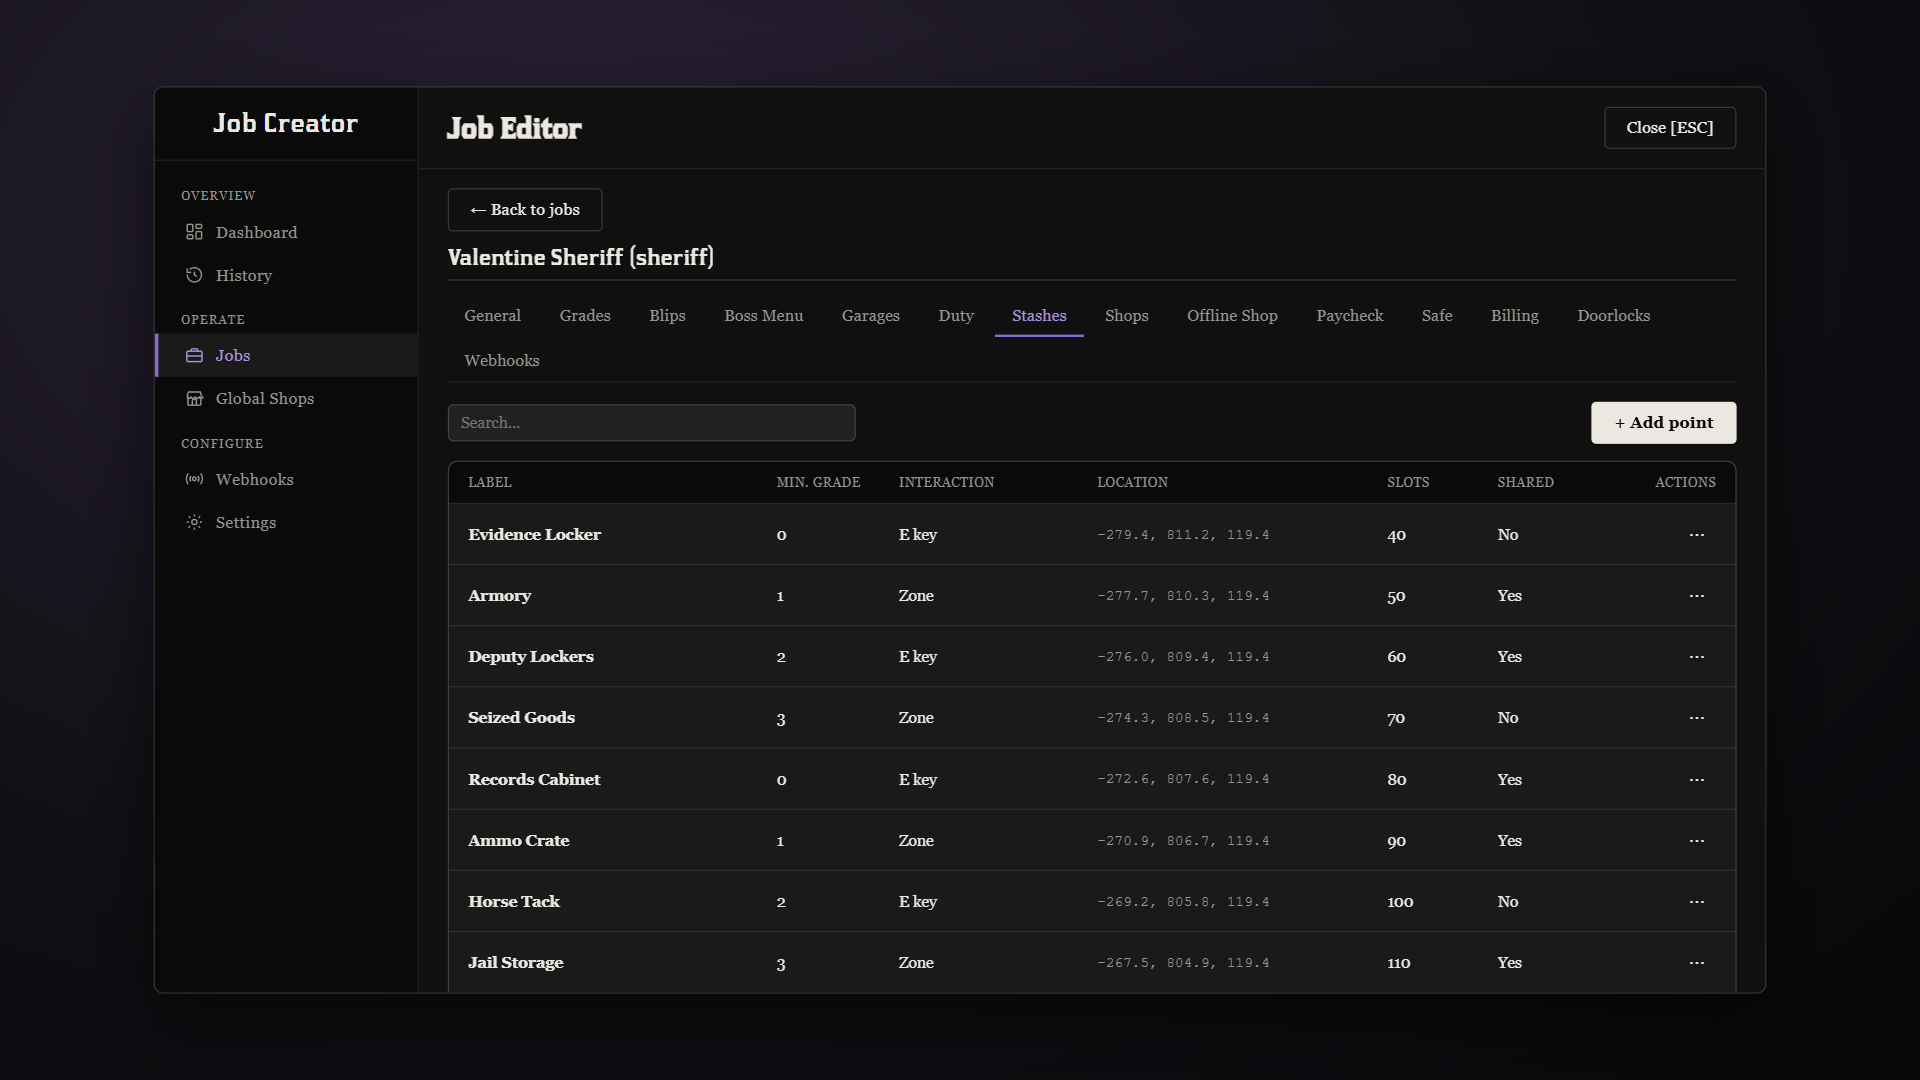Screen dimensions: 1920x1080
Task: Click the Webhooks broadcast icon in sidebar
Action: tap(194, 480)
